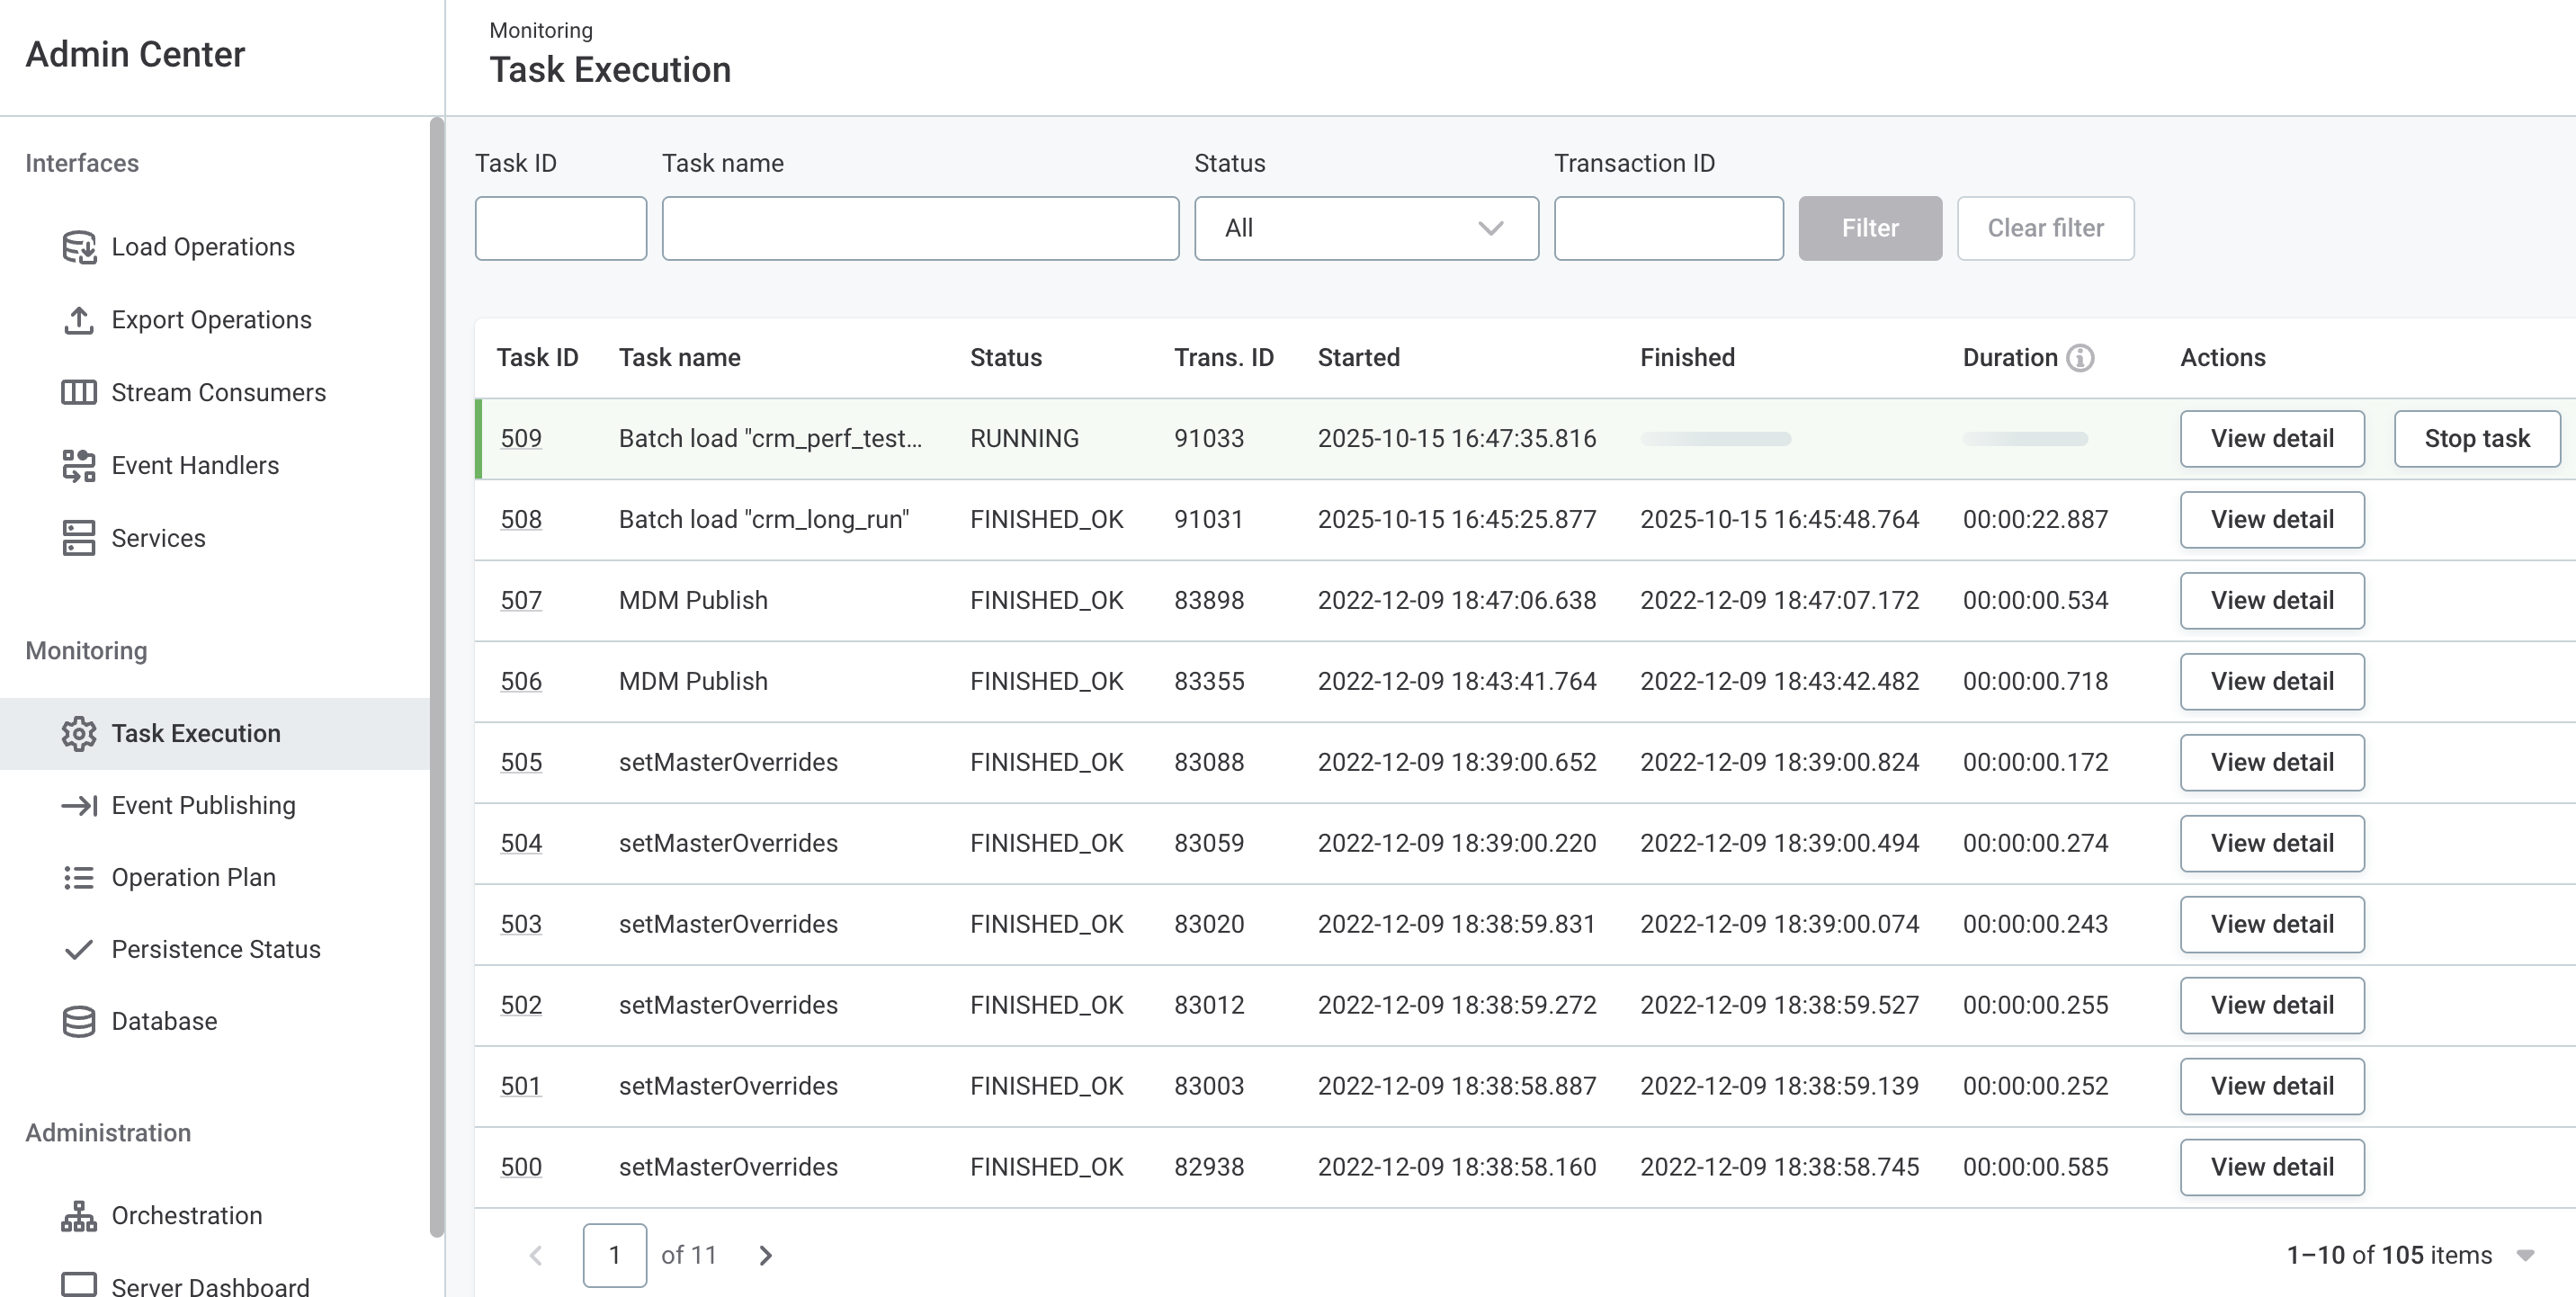Screen dimensions: 2576x1297
Task: Click the Persistence Status checkmark icon
Action: (79, 950)
